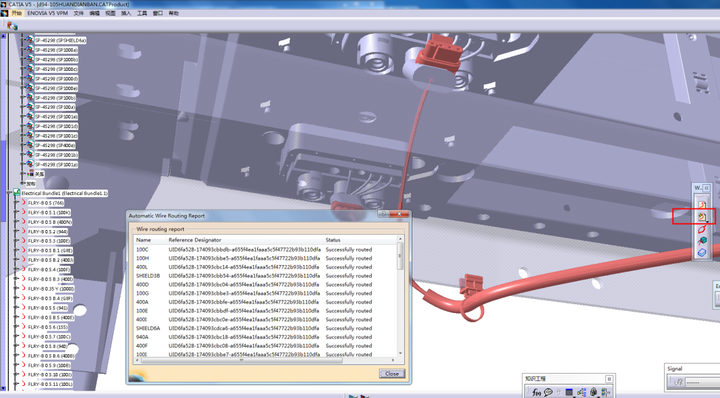The height and width of the screenshot is (398, 720).
Task: Click the Reference Designator column header
Action: (195, 240)
